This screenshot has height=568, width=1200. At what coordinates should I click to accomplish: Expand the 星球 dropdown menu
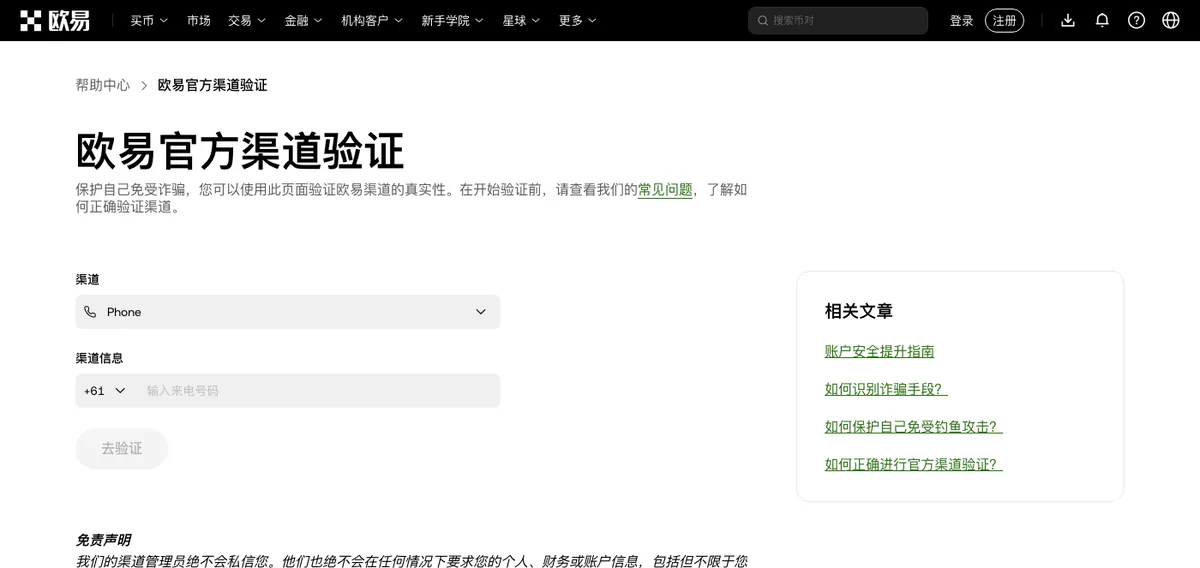521,20
